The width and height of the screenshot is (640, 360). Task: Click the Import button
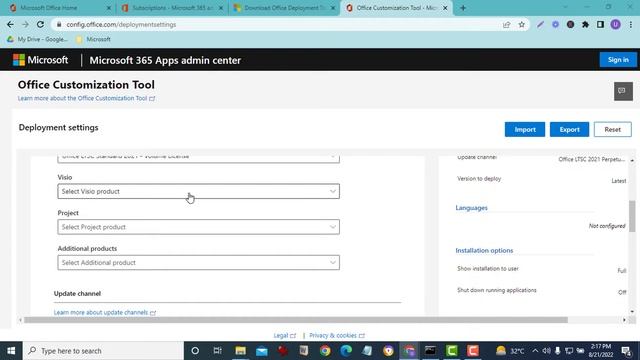pyautogui.click(x=524, y=129)
